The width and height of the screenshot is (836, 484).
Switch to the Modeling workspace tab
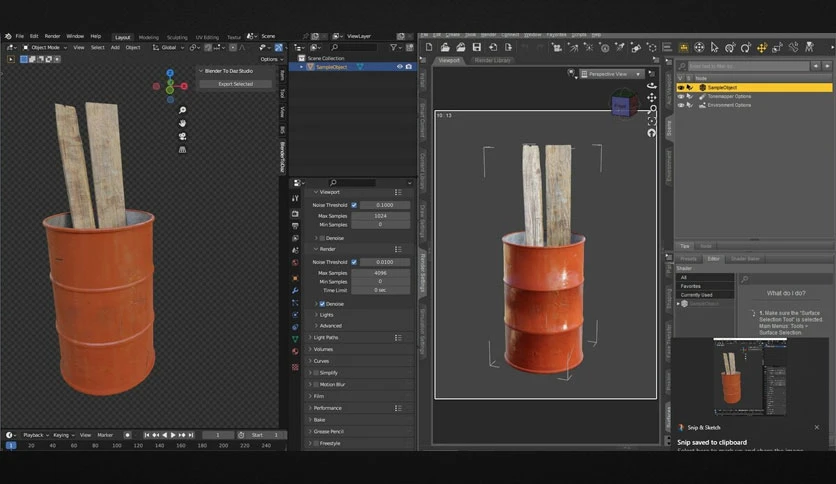tap(149, 37)
